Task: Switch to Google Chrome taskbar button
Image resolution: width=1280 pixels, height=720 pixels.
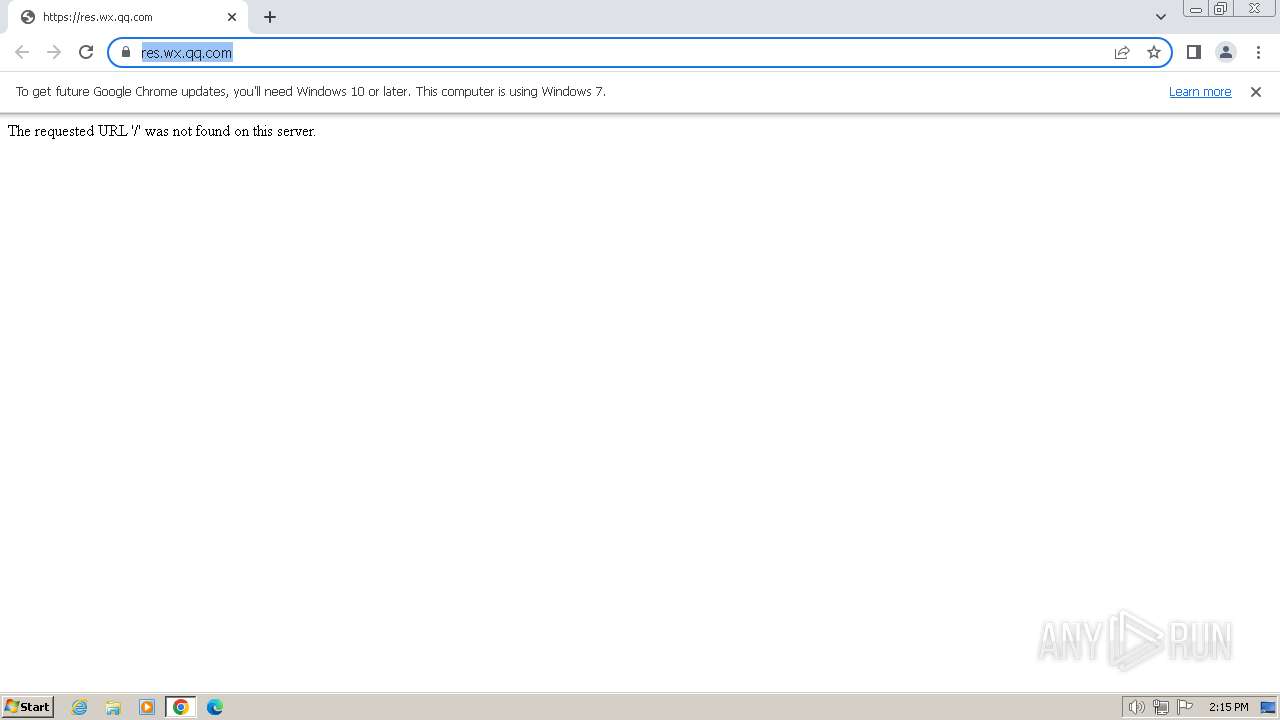Action: [x=181, y=707]
